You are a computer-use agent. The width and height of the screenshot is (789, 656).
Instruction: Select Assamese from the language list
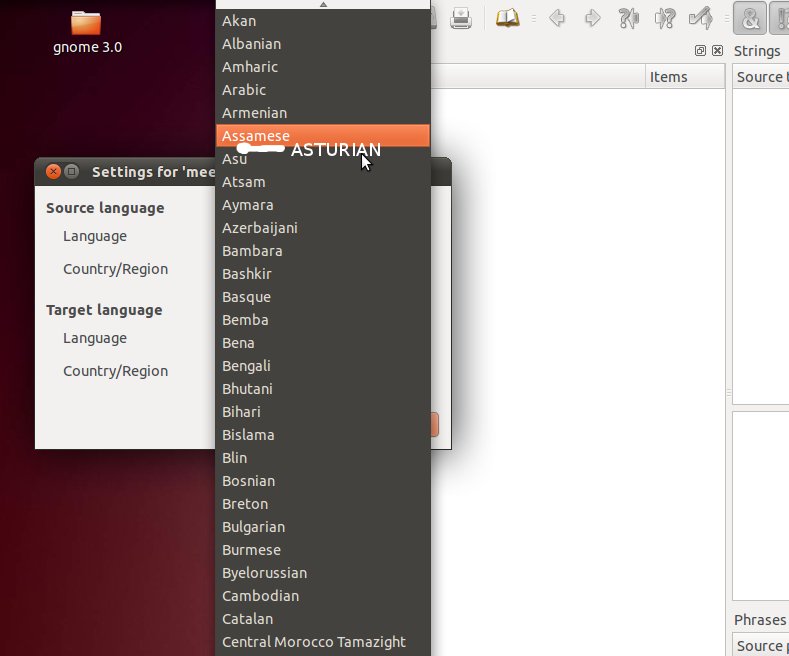point(256,136)
